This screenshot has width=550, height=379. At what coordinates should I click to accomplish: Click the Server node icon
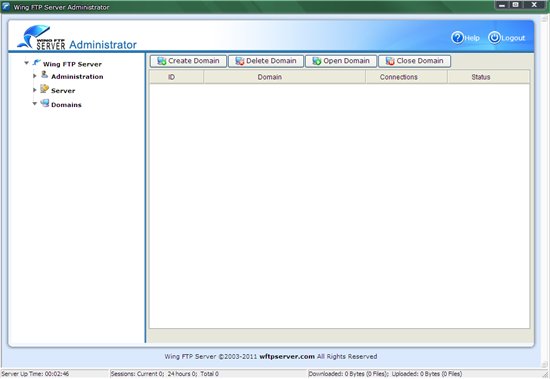pos(45,89)
